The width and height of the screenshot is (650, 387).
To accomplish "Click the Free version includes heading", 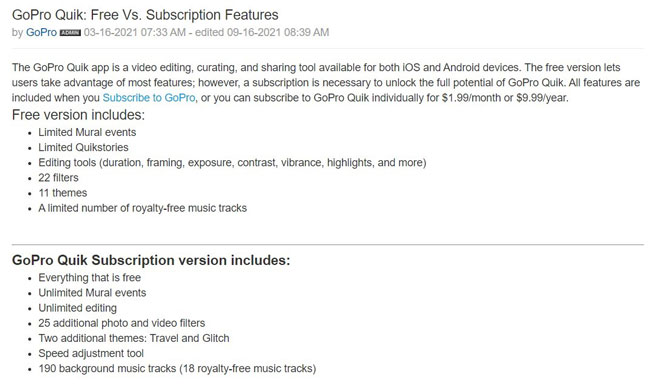I will [x=78, y=115].
